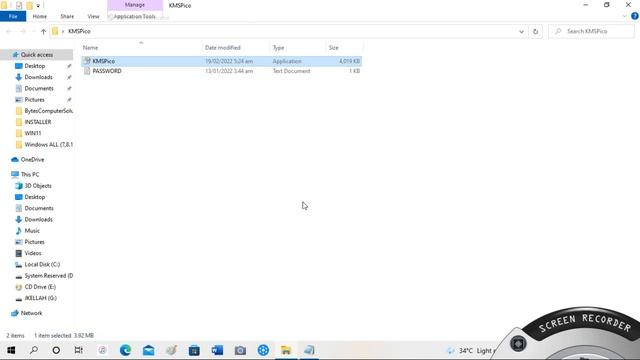The height and width of the screenshot is (360, 640).
Task: Sort files by Size column
Action: (x=344, y=48)
